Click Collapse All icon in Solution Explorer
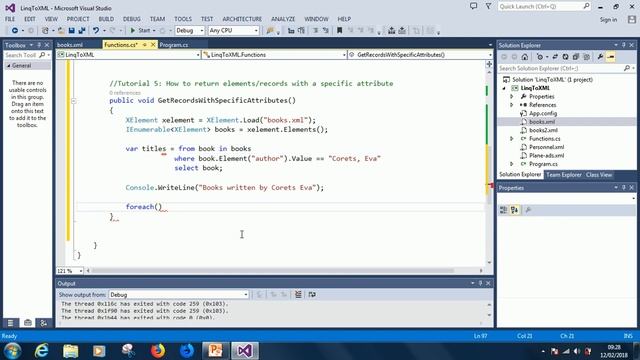 576,57
